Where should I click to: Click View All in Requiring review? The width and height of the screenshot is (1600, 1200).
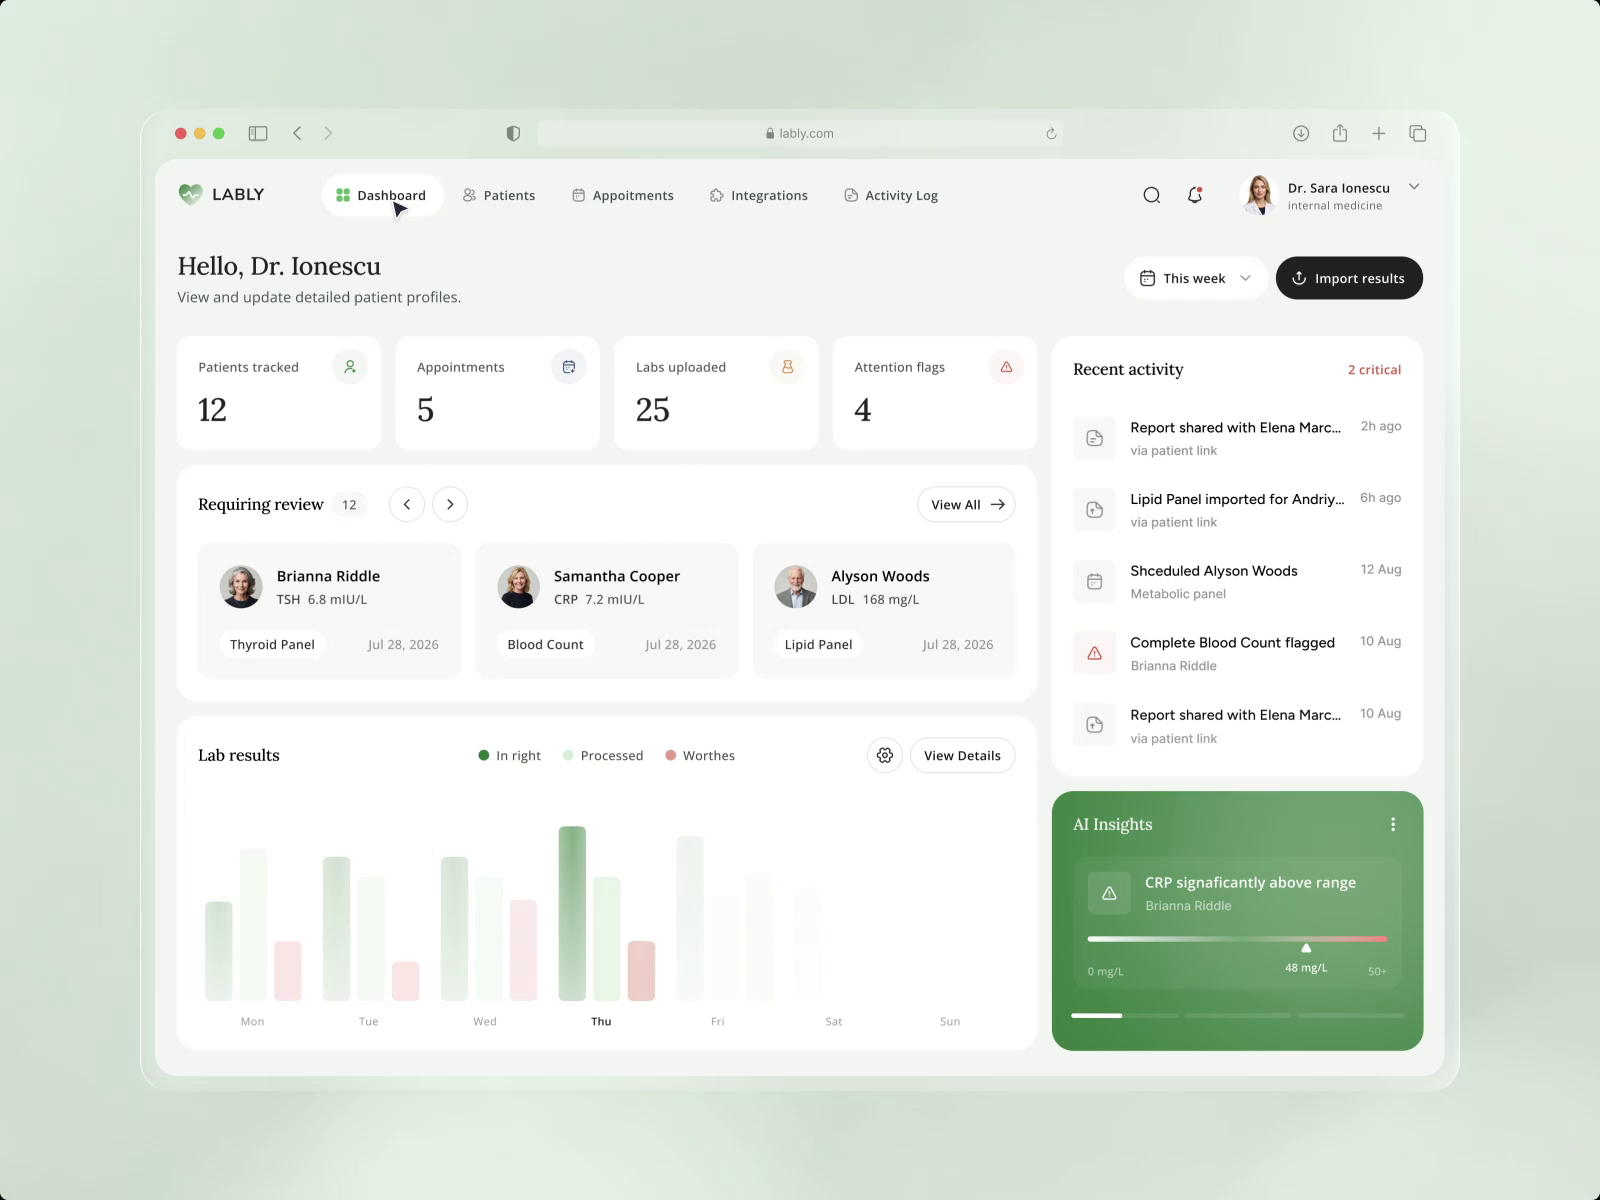(966, 504)
